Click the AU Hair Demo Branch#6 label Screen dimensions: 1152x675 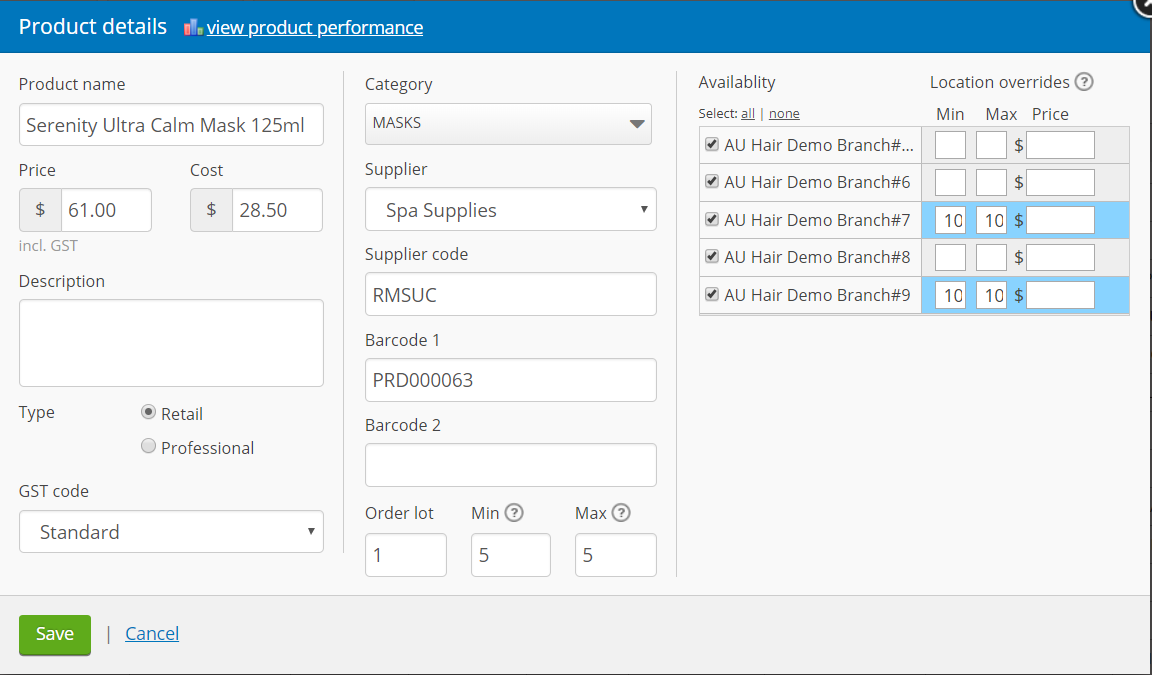[x=817, y=182]
